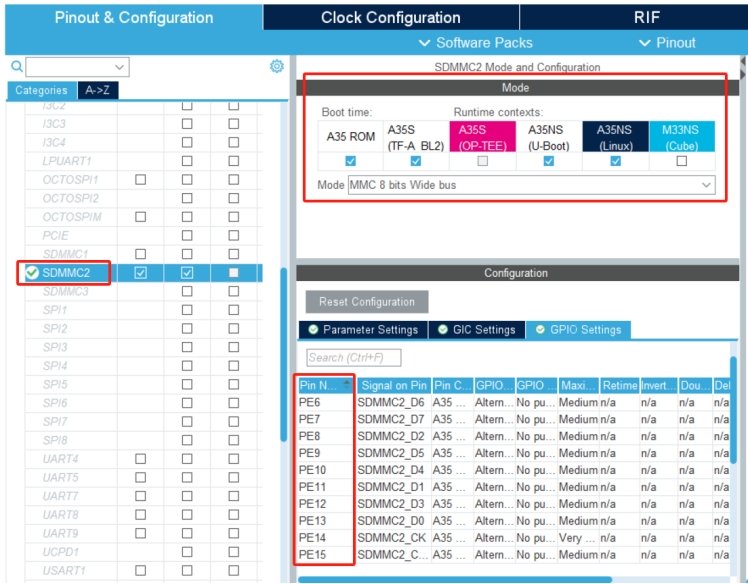The image size is (748, 584).
Task: Click the peripheral search magnifier icon
Action: [16, 67]
